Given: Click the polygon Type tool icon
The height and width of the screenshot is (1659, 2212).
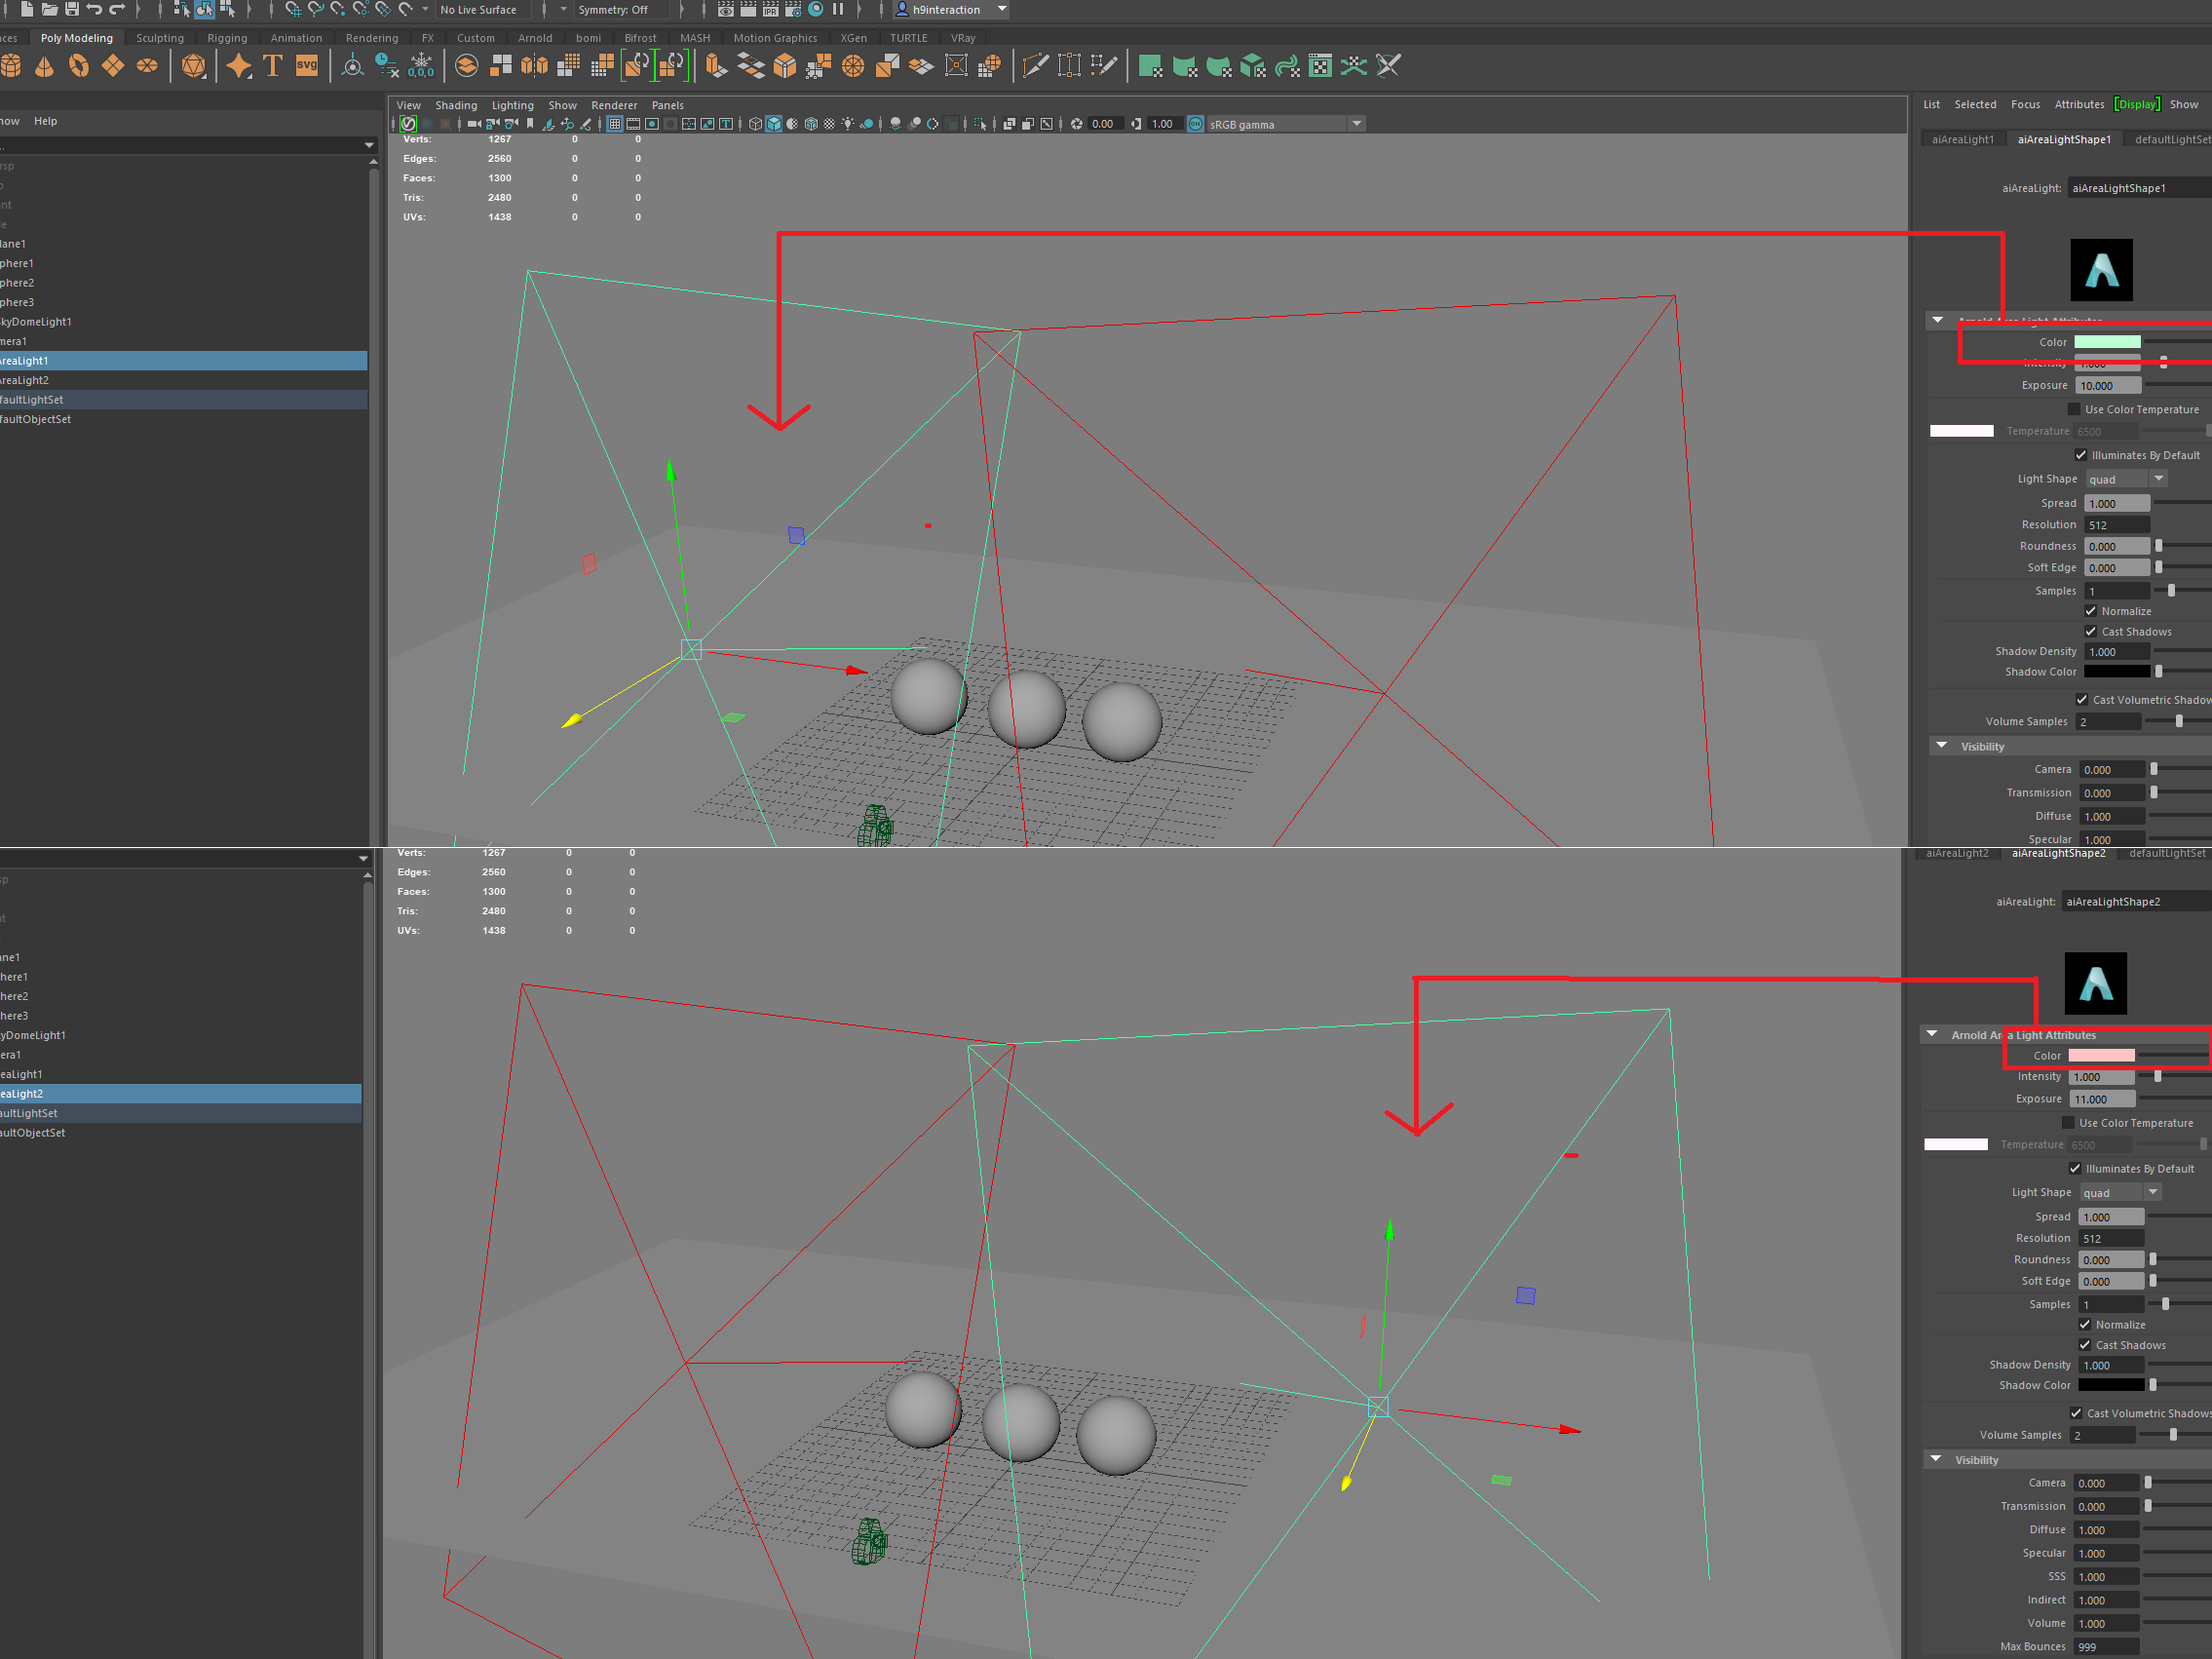Looking at the screenshot, I should 272,66.
